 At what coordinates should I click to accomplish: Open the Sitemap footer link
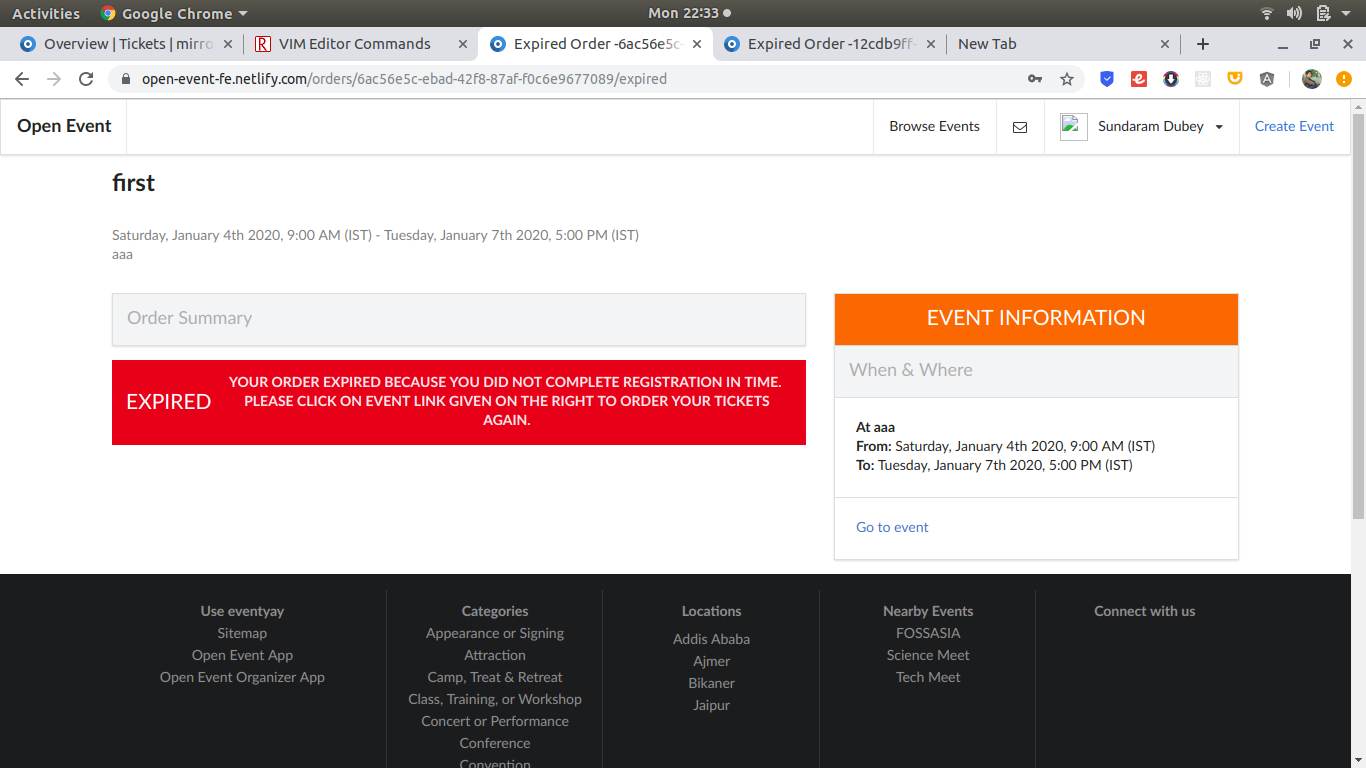(242, 633)
